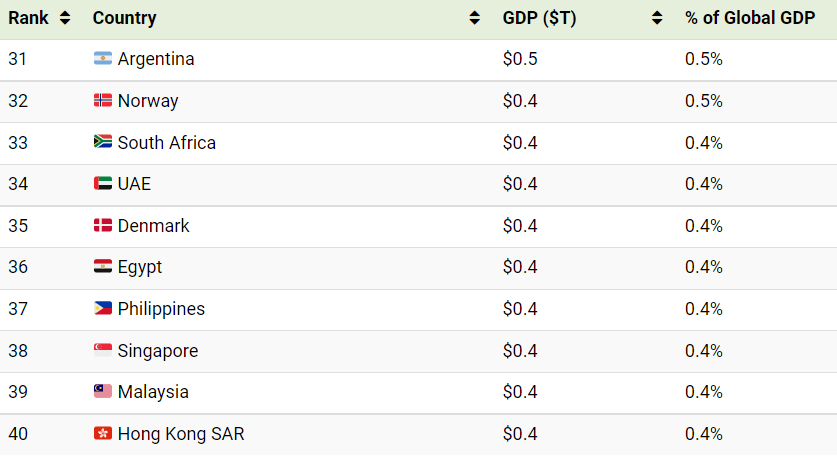Select the Rank column header
This screenshot has height=456, width=837.
[x=28, y=18]
